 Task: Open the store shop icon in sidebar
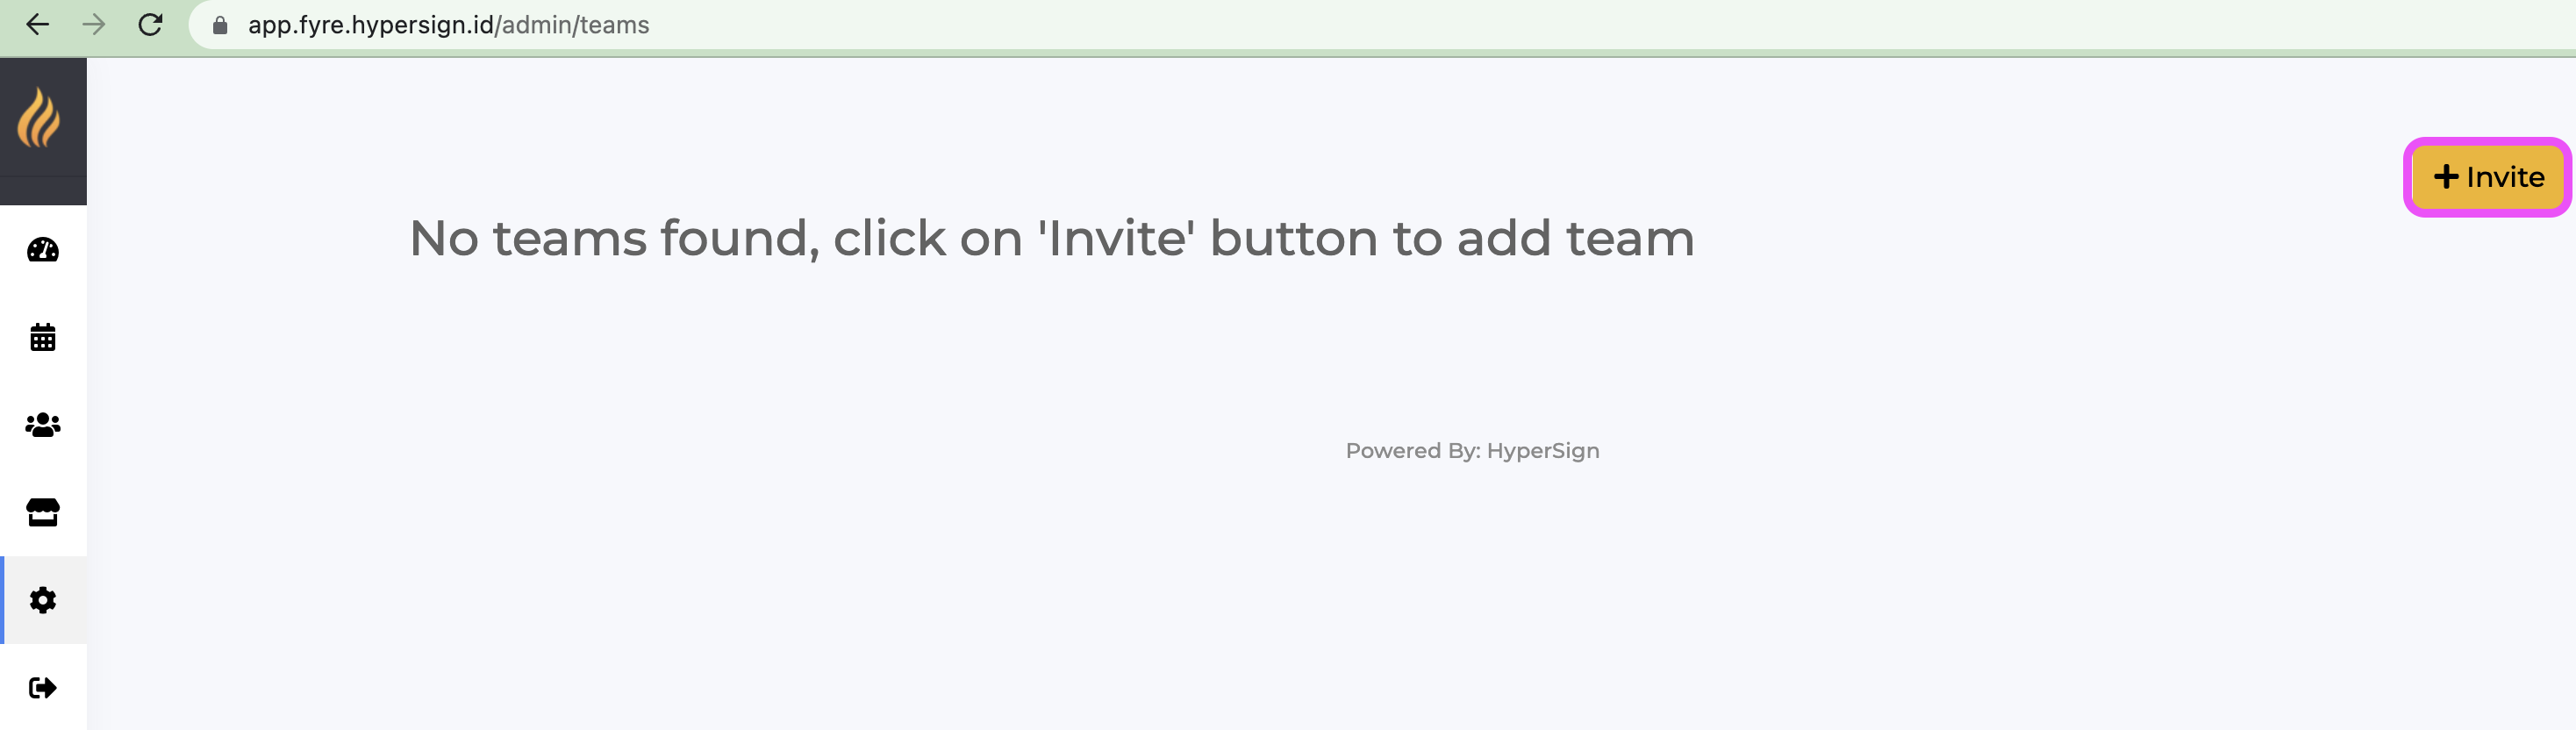(42, 512)
